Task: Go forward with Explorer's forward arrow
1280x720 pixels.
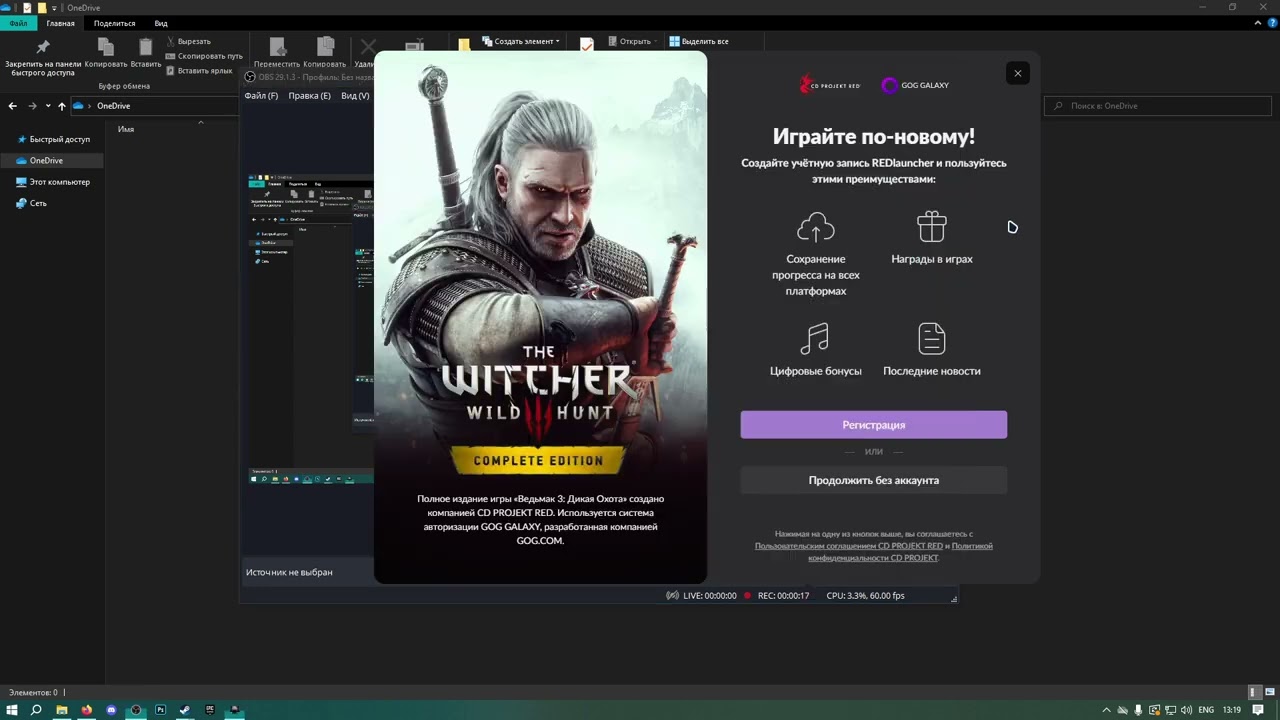Action: click(x=32, y=106)
